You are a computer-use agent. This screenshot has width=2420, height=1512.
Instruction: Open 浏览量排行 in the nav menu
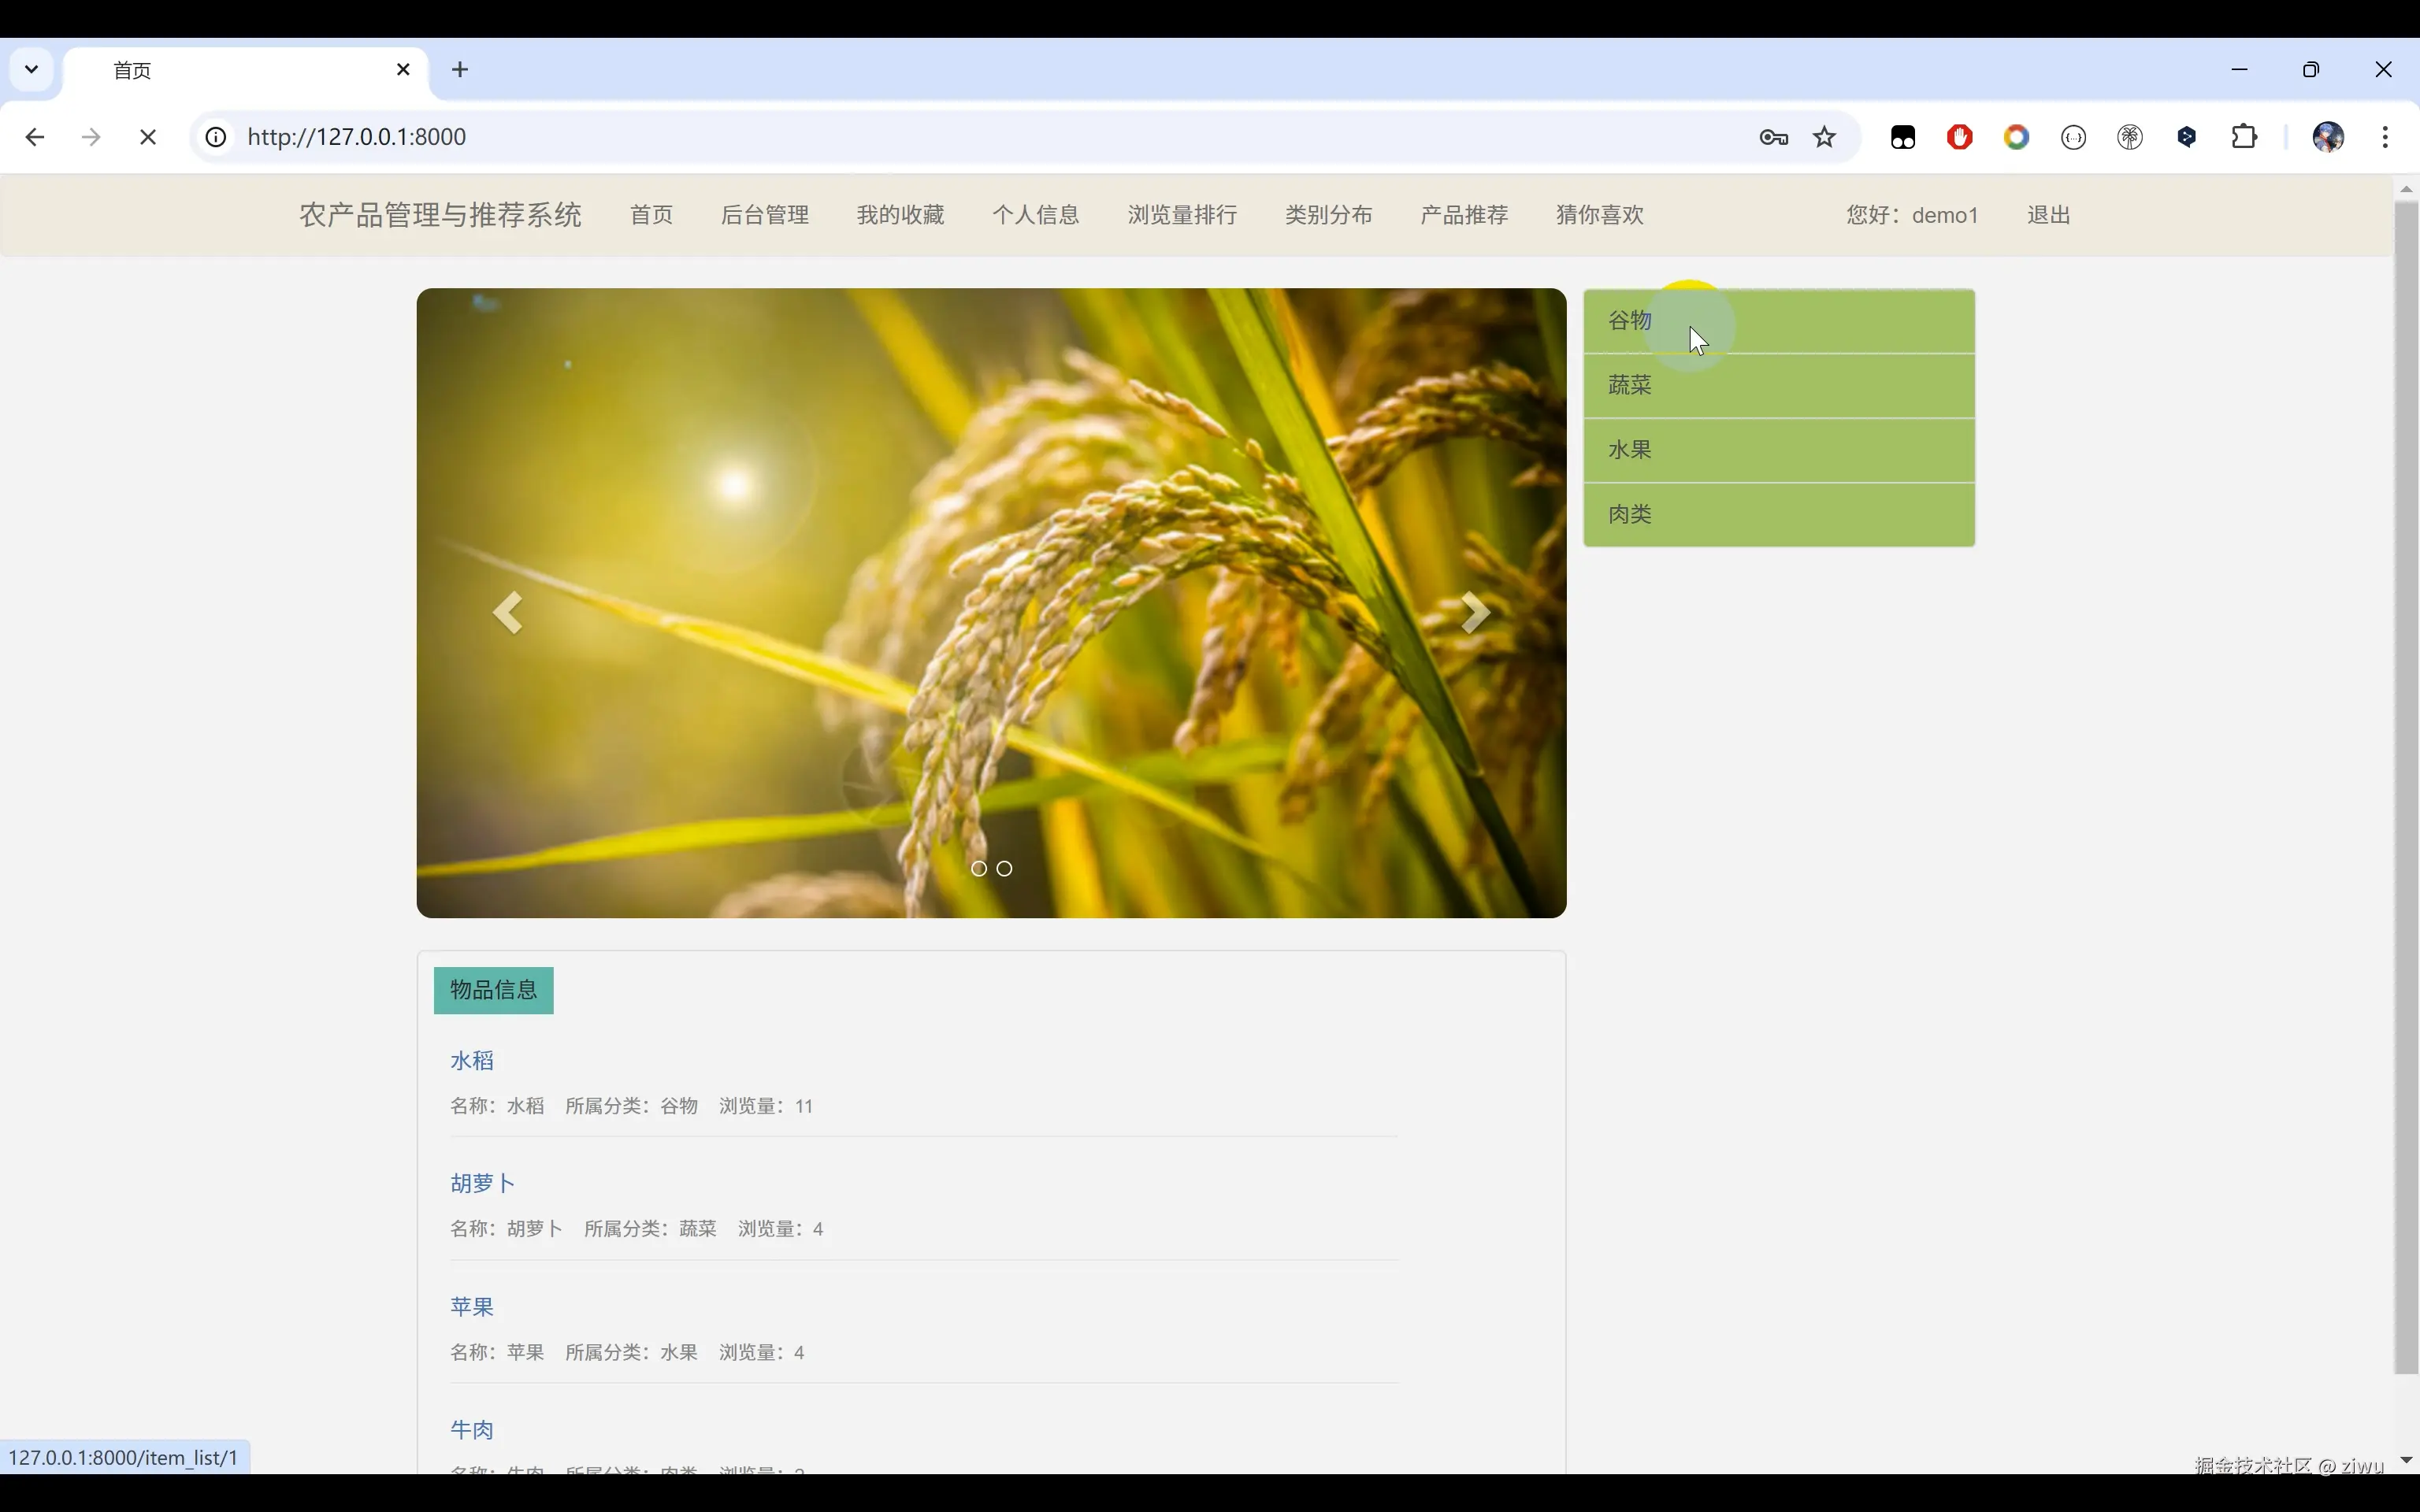(x=1182, y=215)
